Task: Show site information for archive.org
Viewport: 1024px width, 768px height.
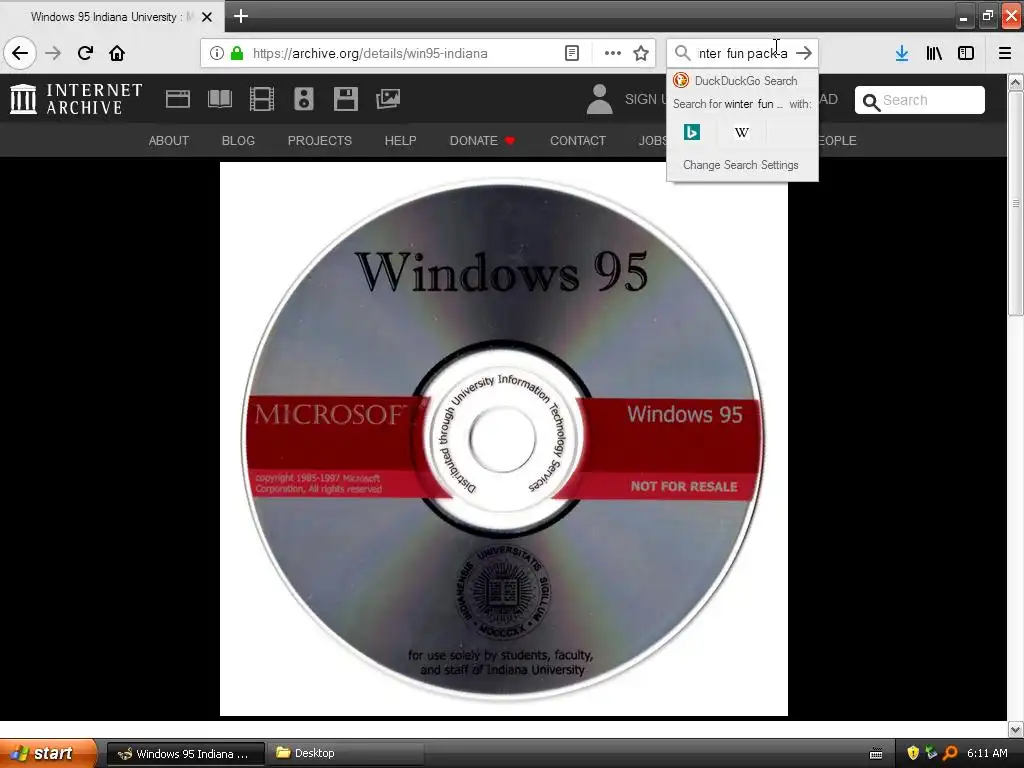Action: (x=217, y=53)
